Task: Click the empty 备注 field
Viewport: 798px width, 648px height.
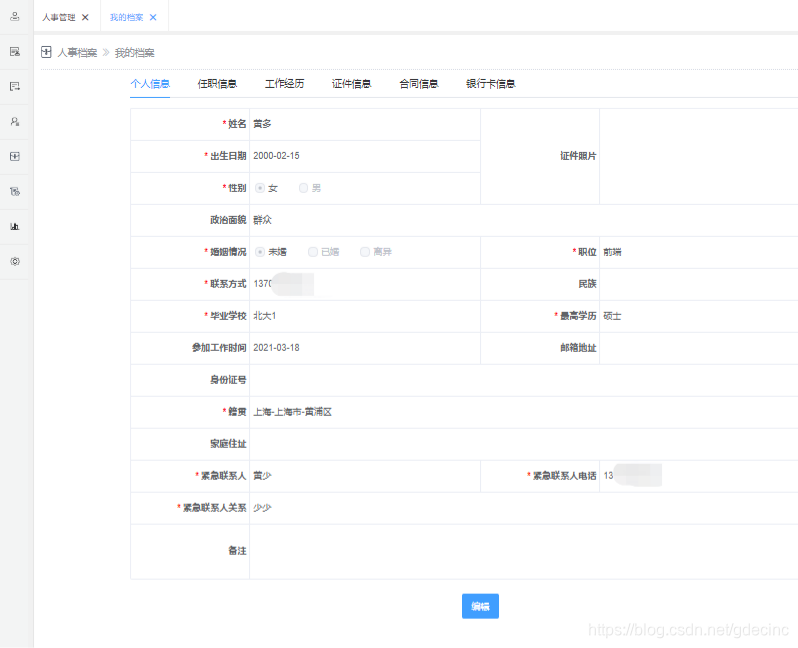Action: click(524, 552)
